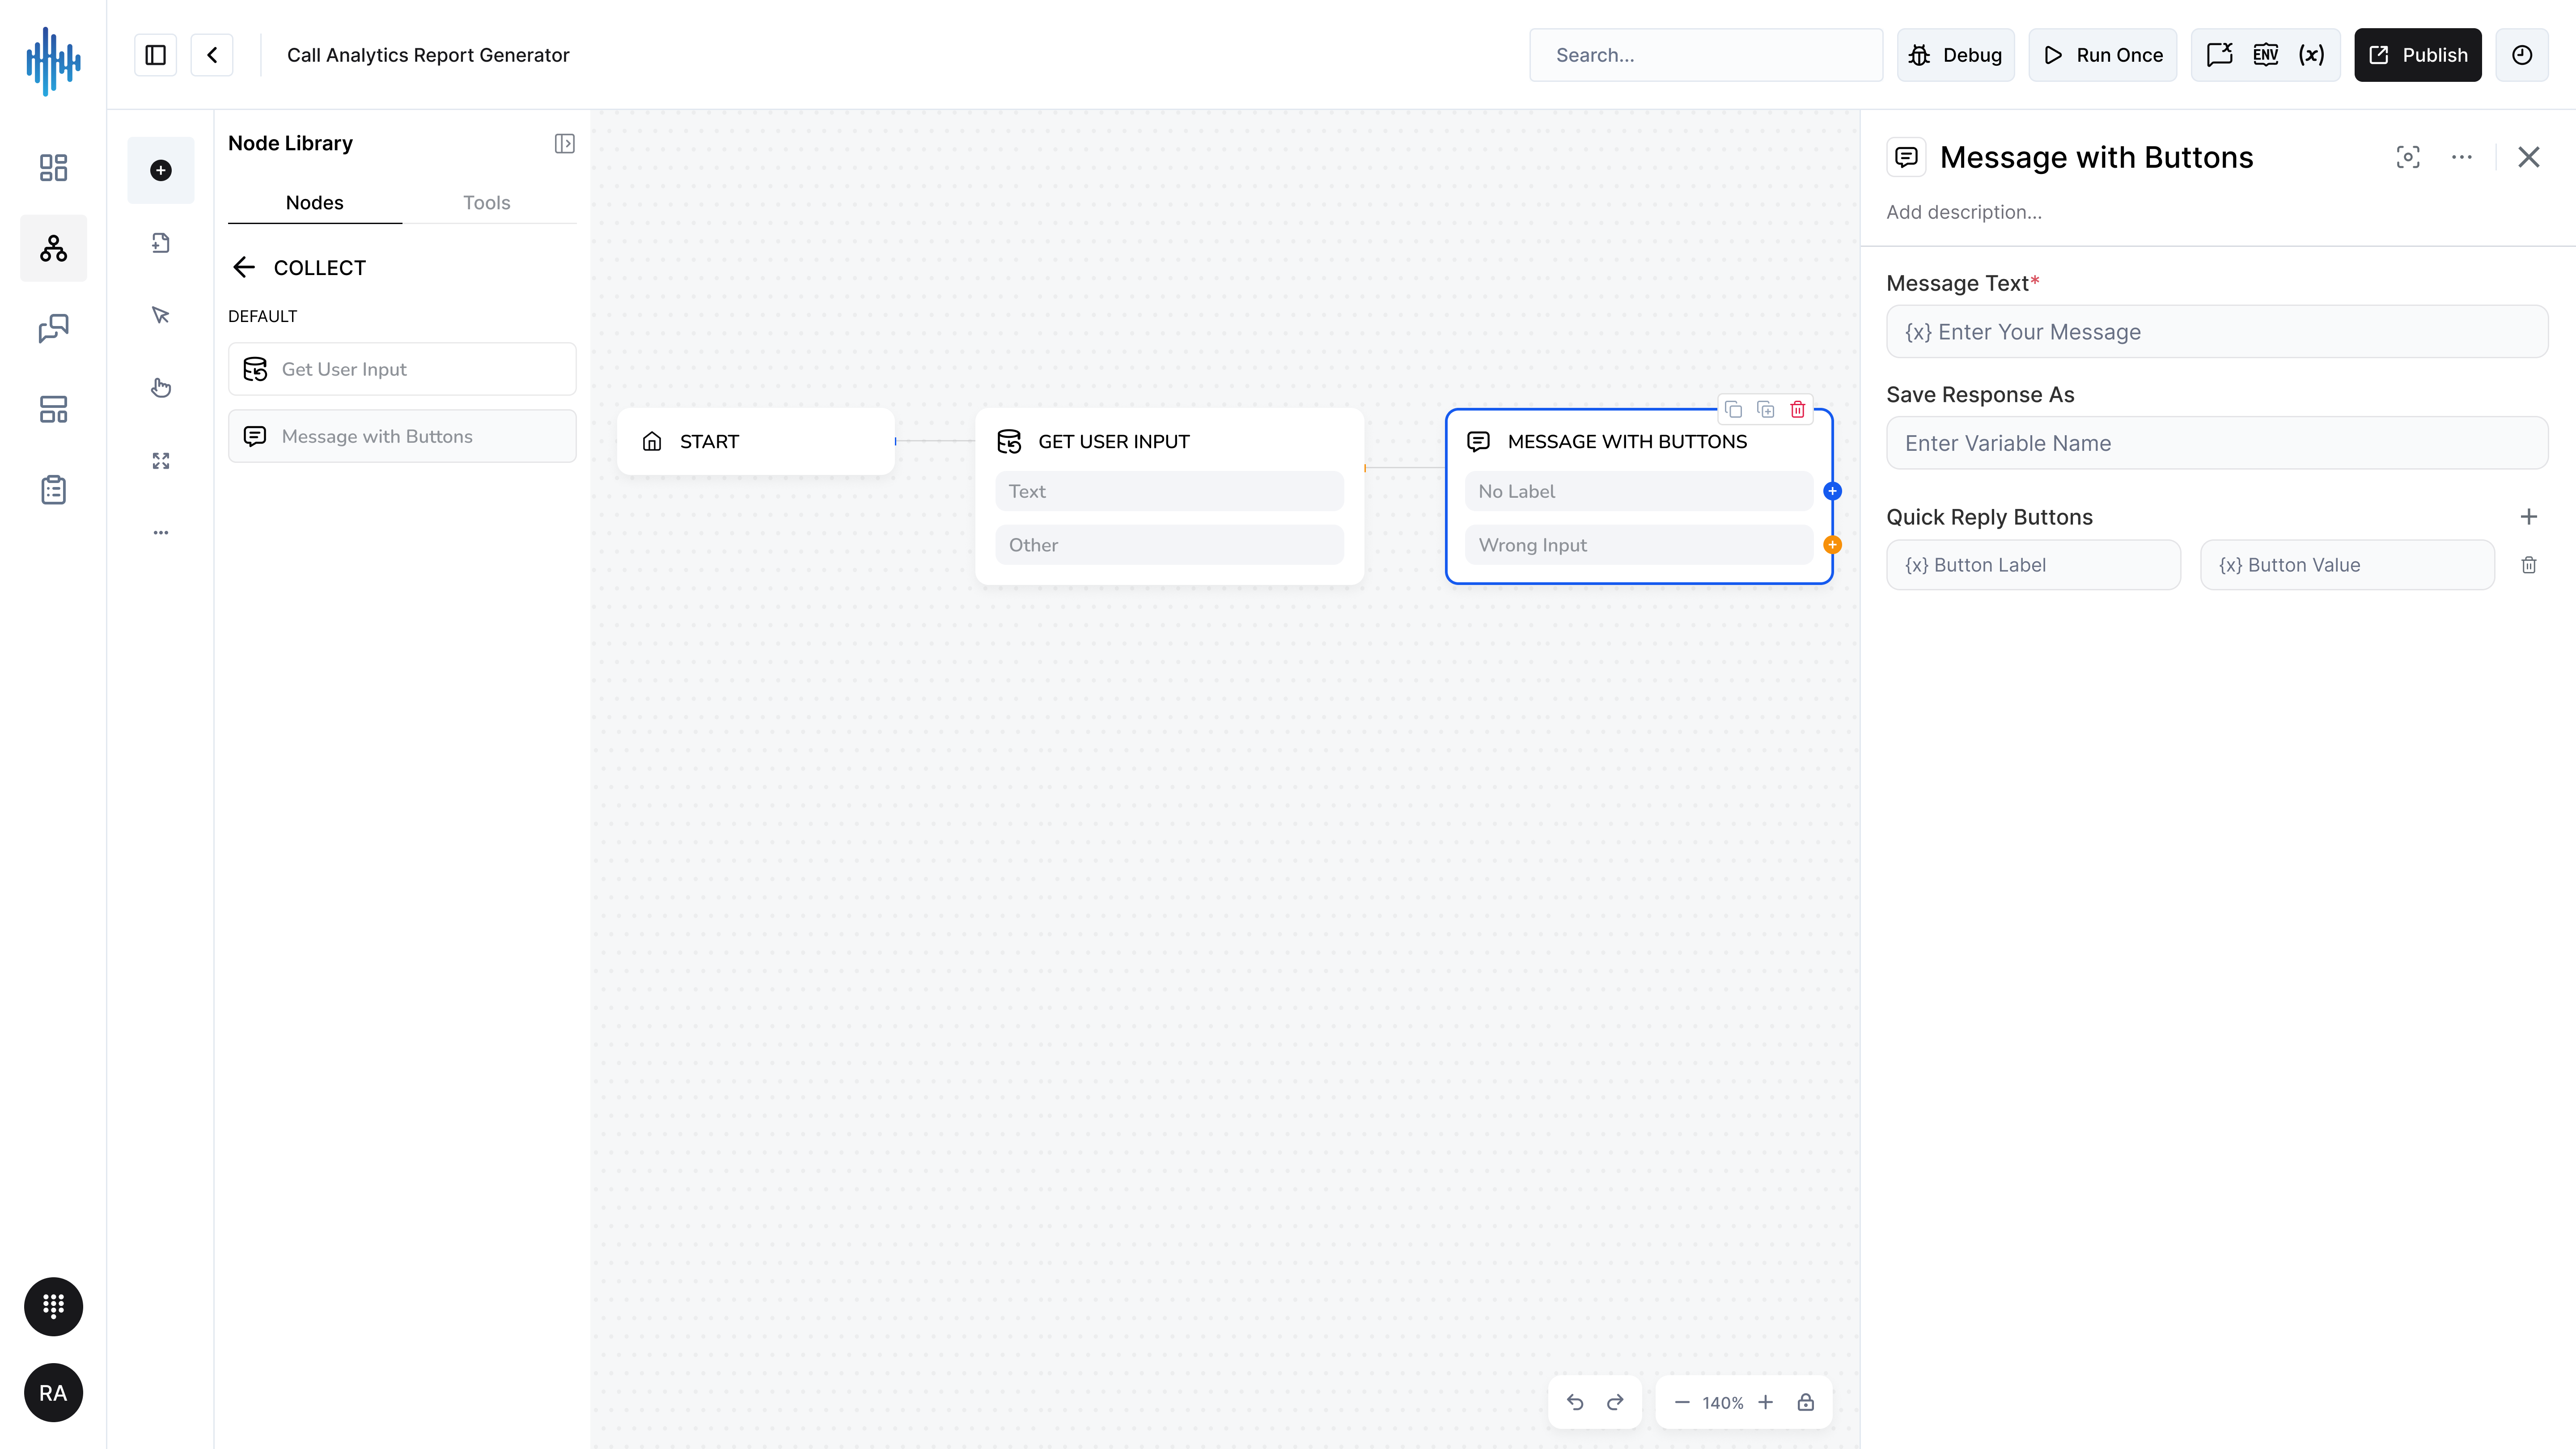This screenshot has height=1449, width=2576.
Task: Close the Message with Buttons panel
Action: tap(2528, 157)
